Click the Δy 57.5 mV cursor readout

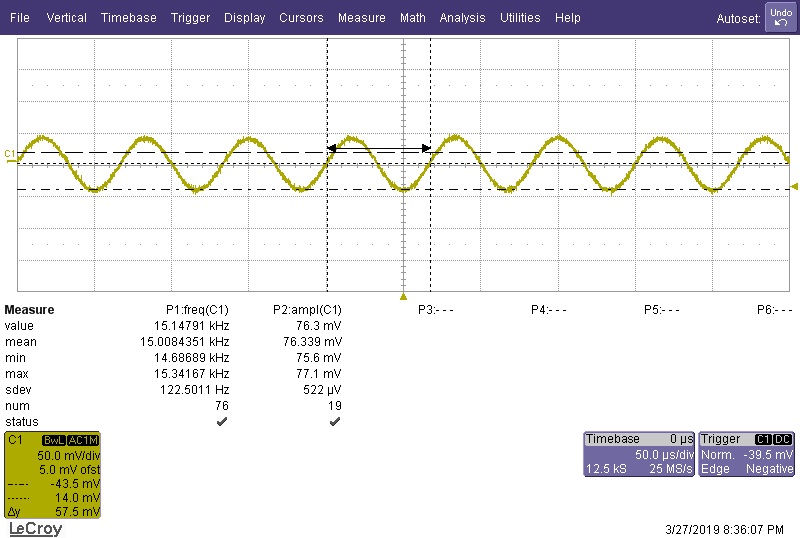53,511
